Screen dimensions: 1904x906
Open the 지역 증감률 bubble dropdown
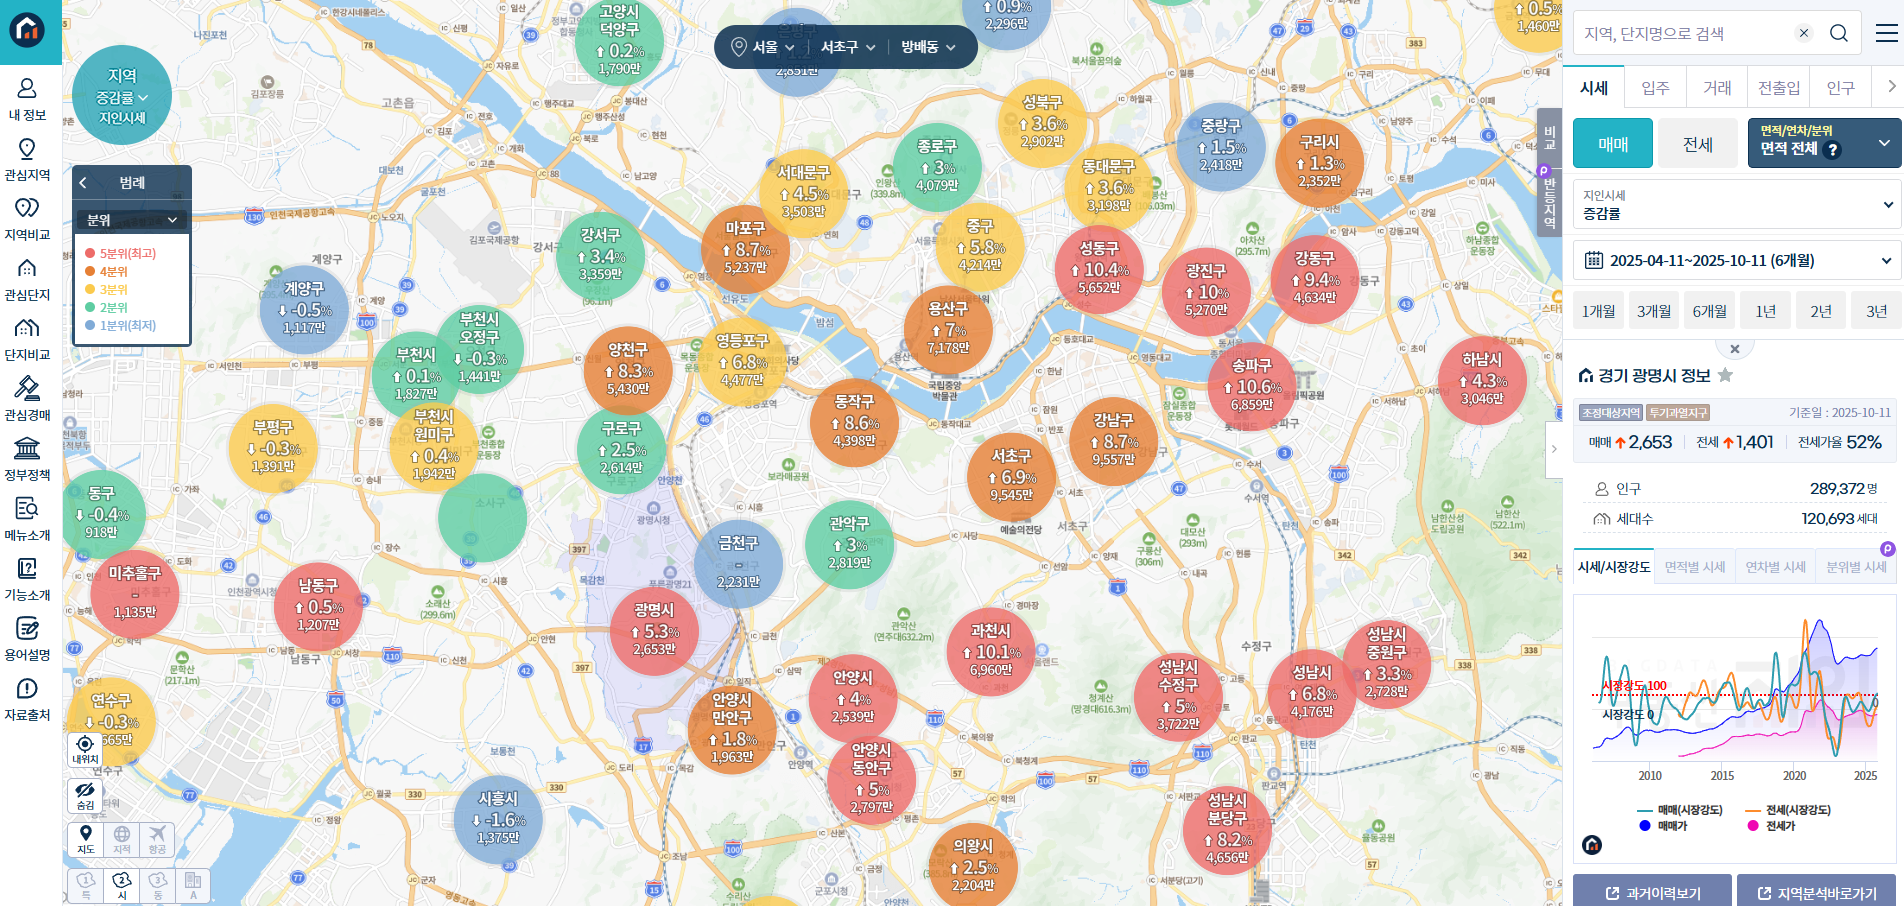tap(122, 97)
